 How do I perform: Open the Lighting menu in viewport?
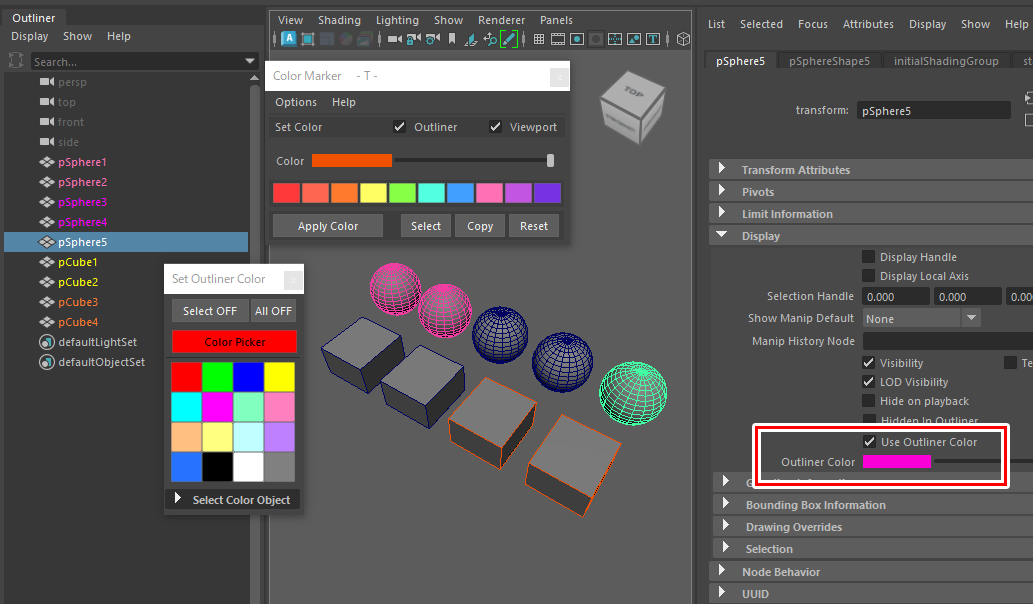[x=397, y=20]
